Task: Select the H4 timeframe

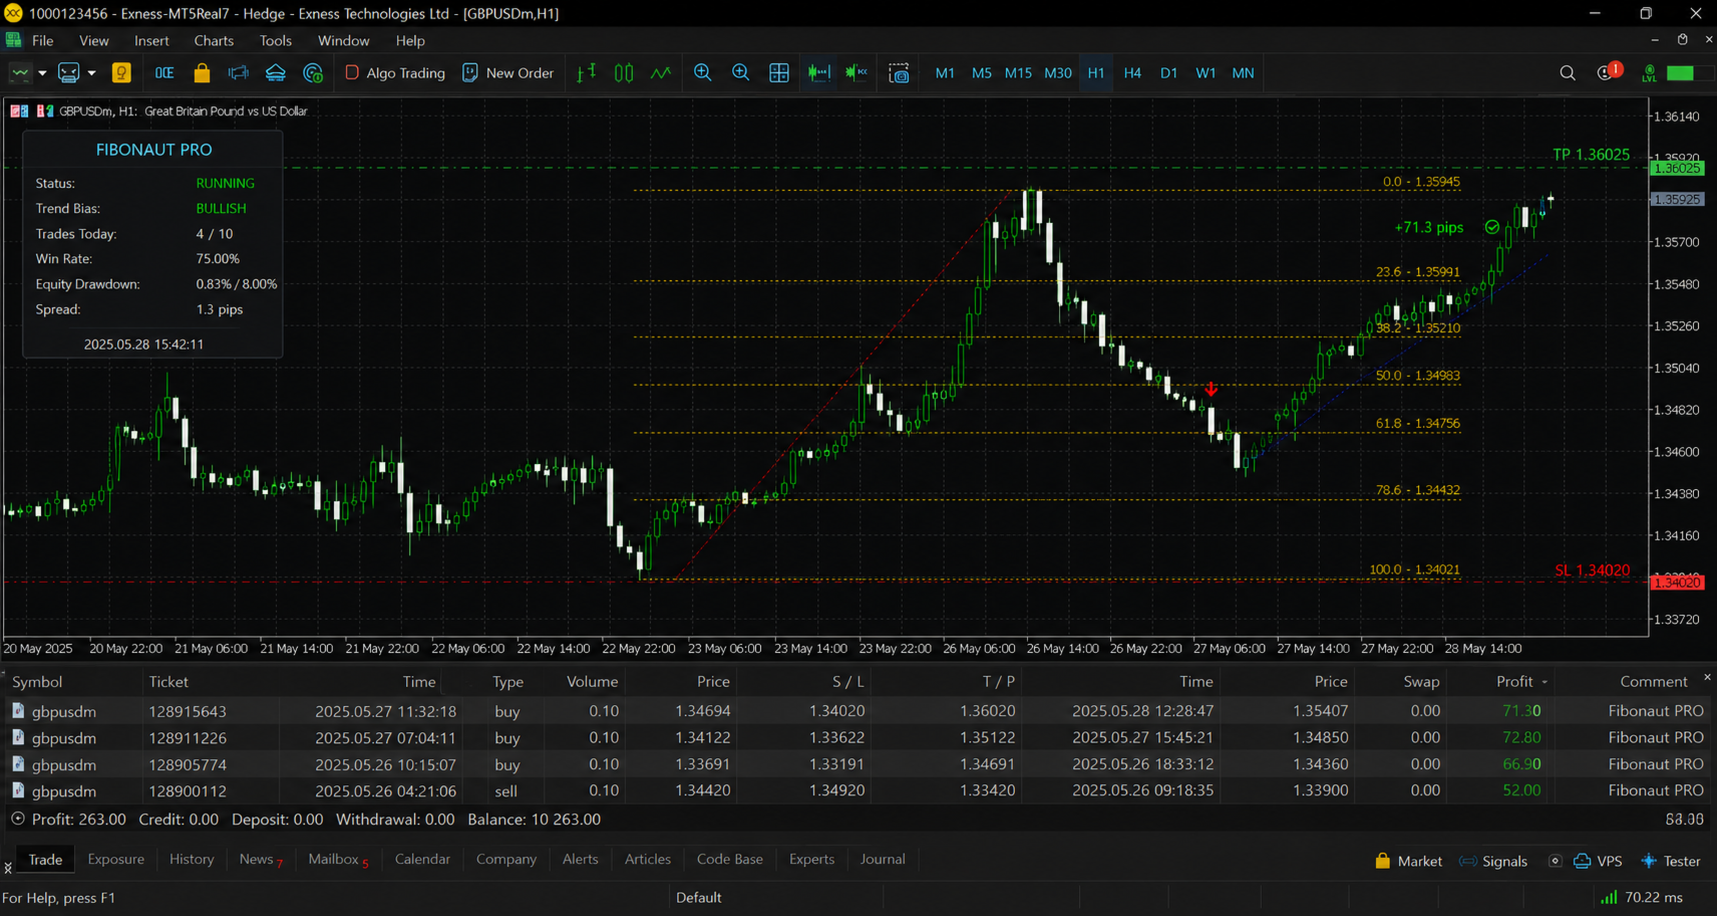Action: (1132, 73)
